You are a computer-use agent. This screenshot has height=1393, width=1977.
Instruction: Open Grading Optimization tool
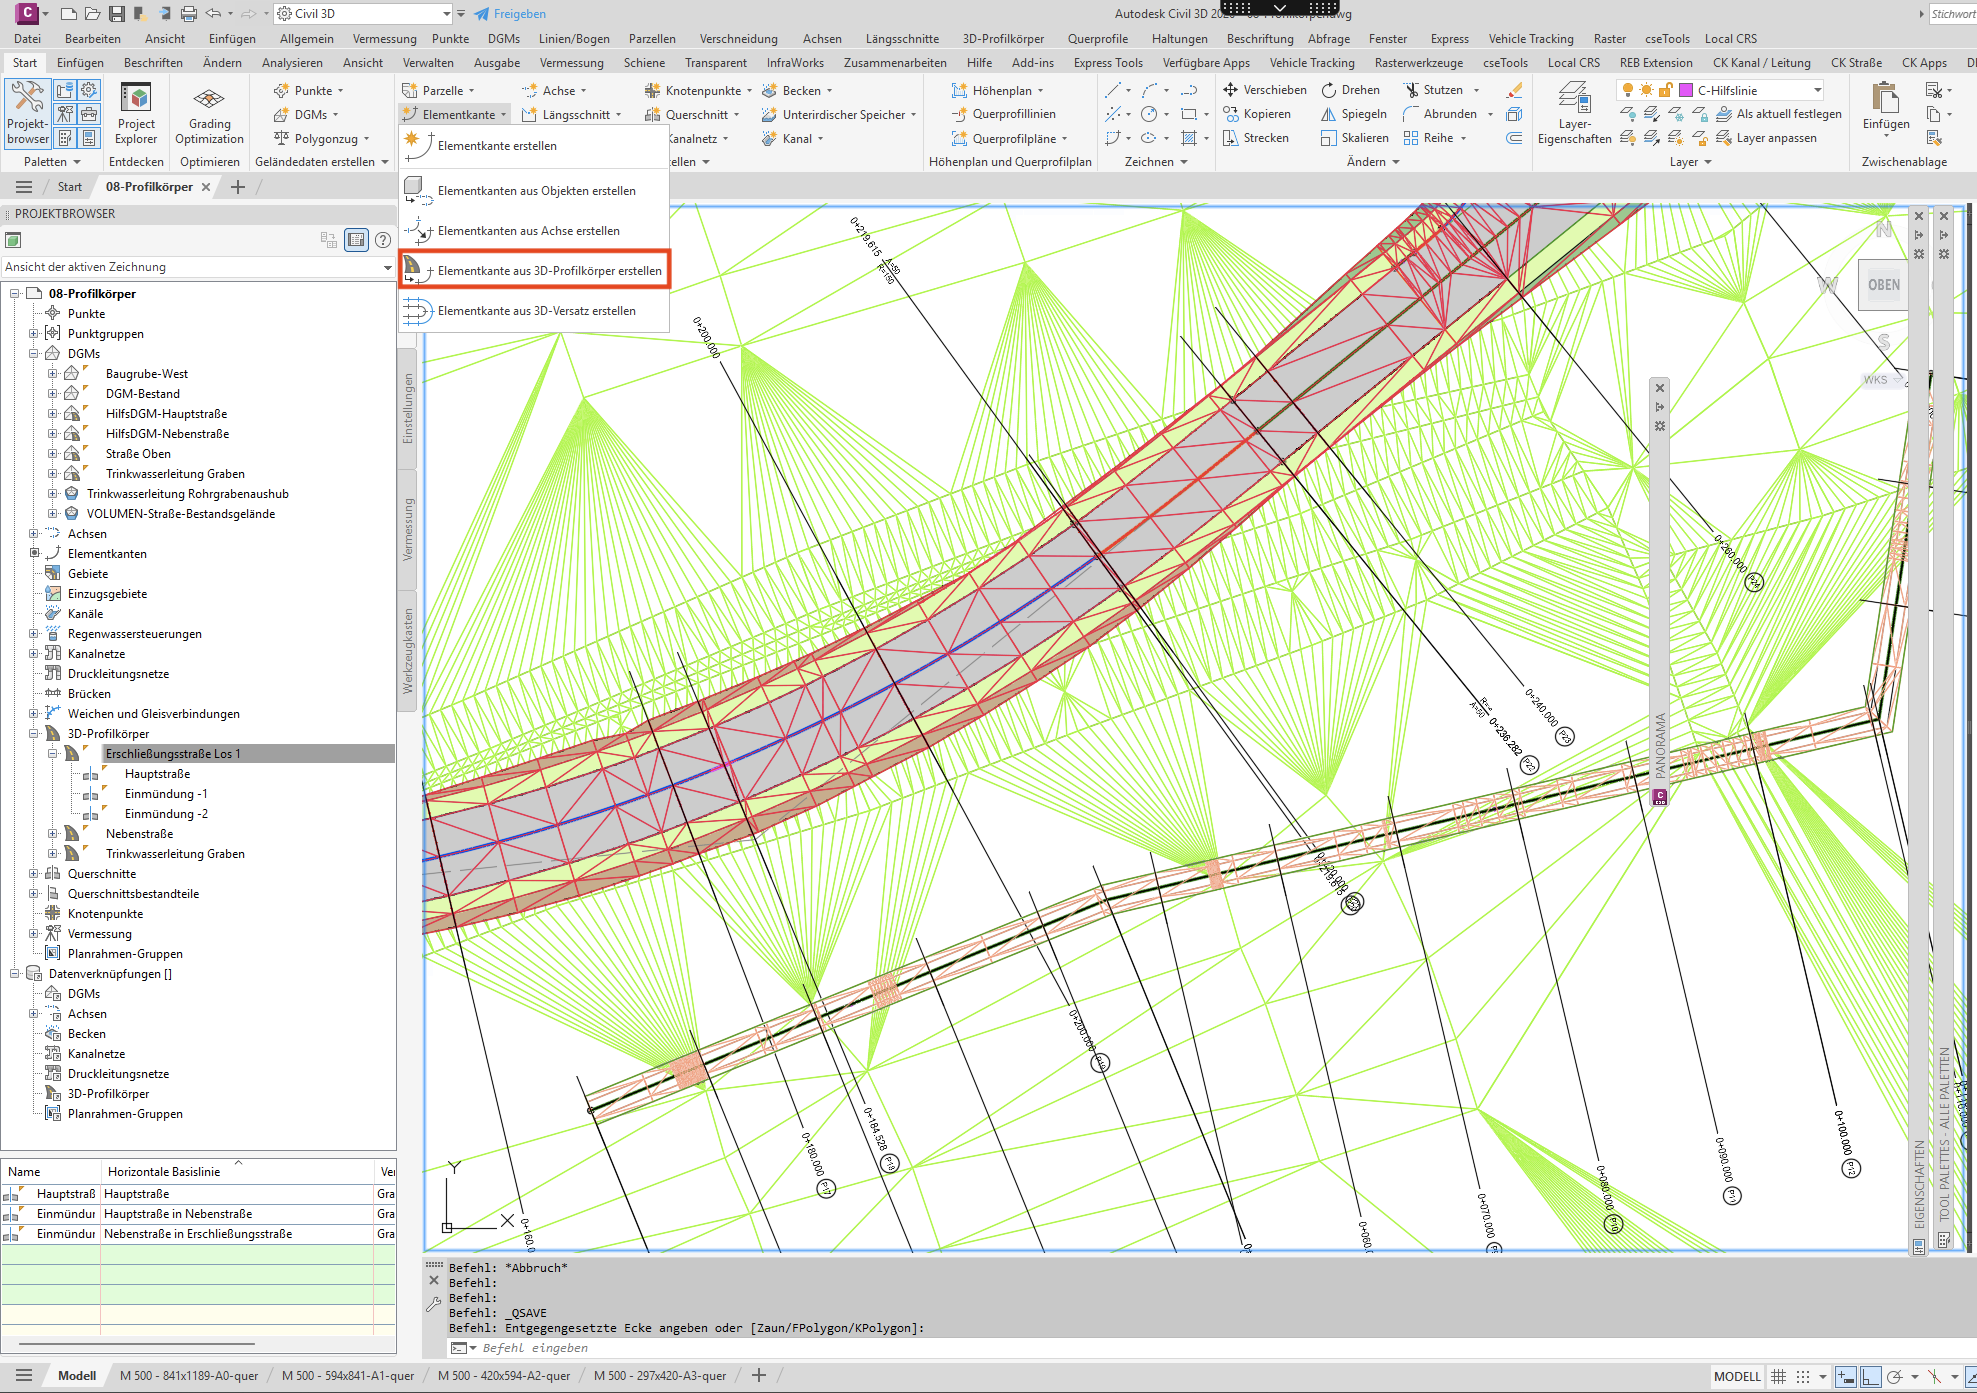(x=209, y=114)
